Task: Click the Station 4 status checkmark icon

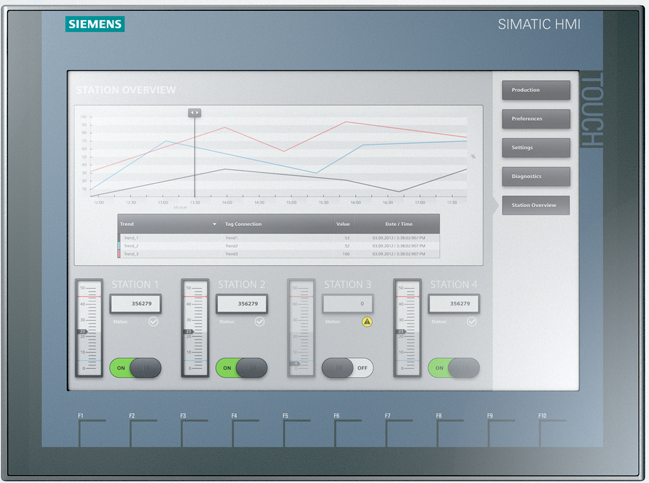Action: (471, 322)
